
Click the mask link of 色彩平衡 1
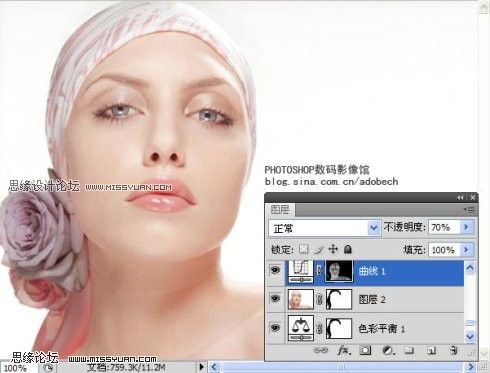[x=319, y=328]
